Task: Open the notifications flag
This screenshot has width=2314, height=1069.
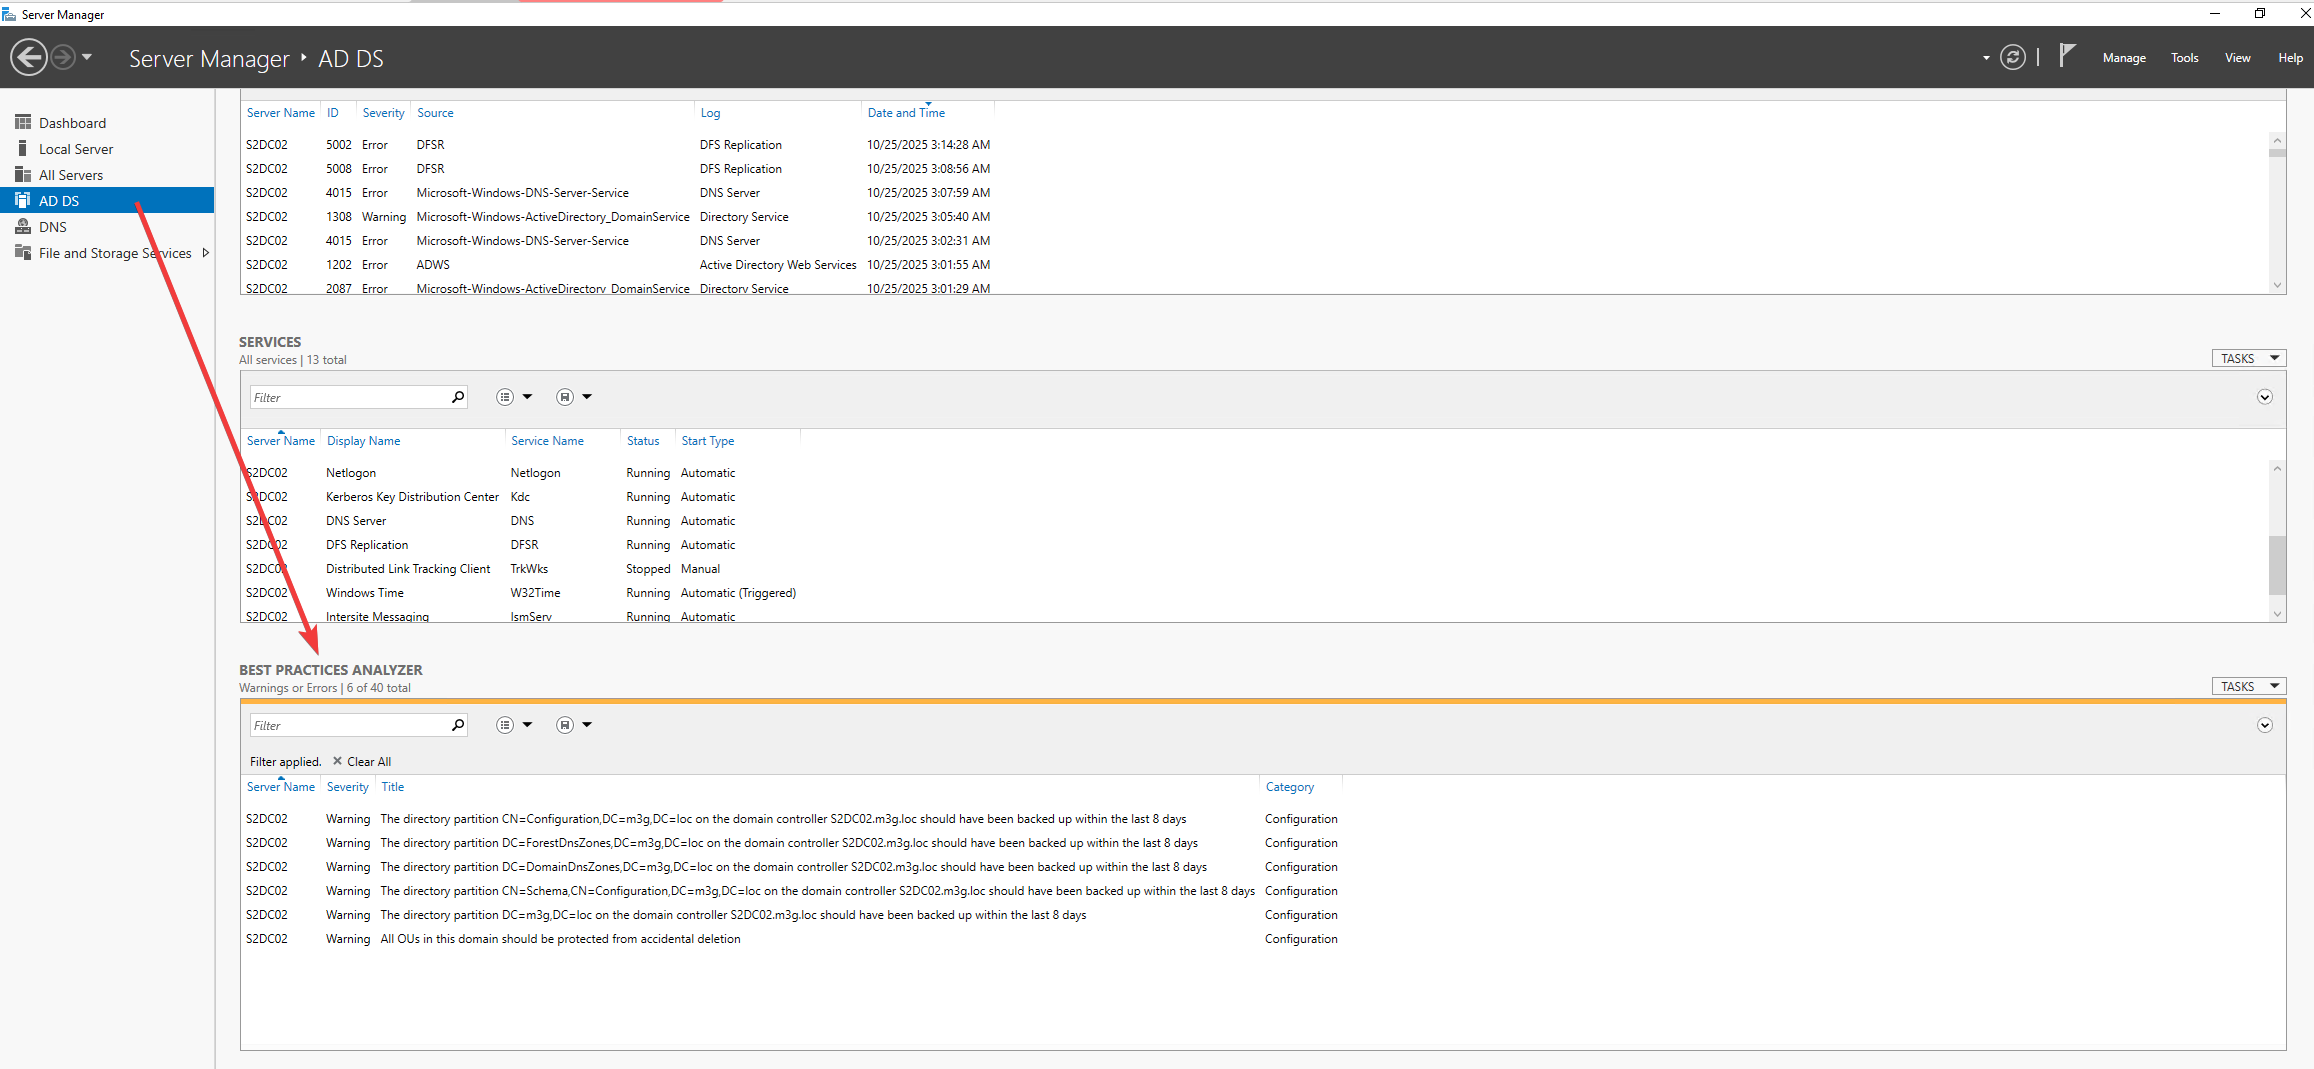Action: click(2067, 56)
